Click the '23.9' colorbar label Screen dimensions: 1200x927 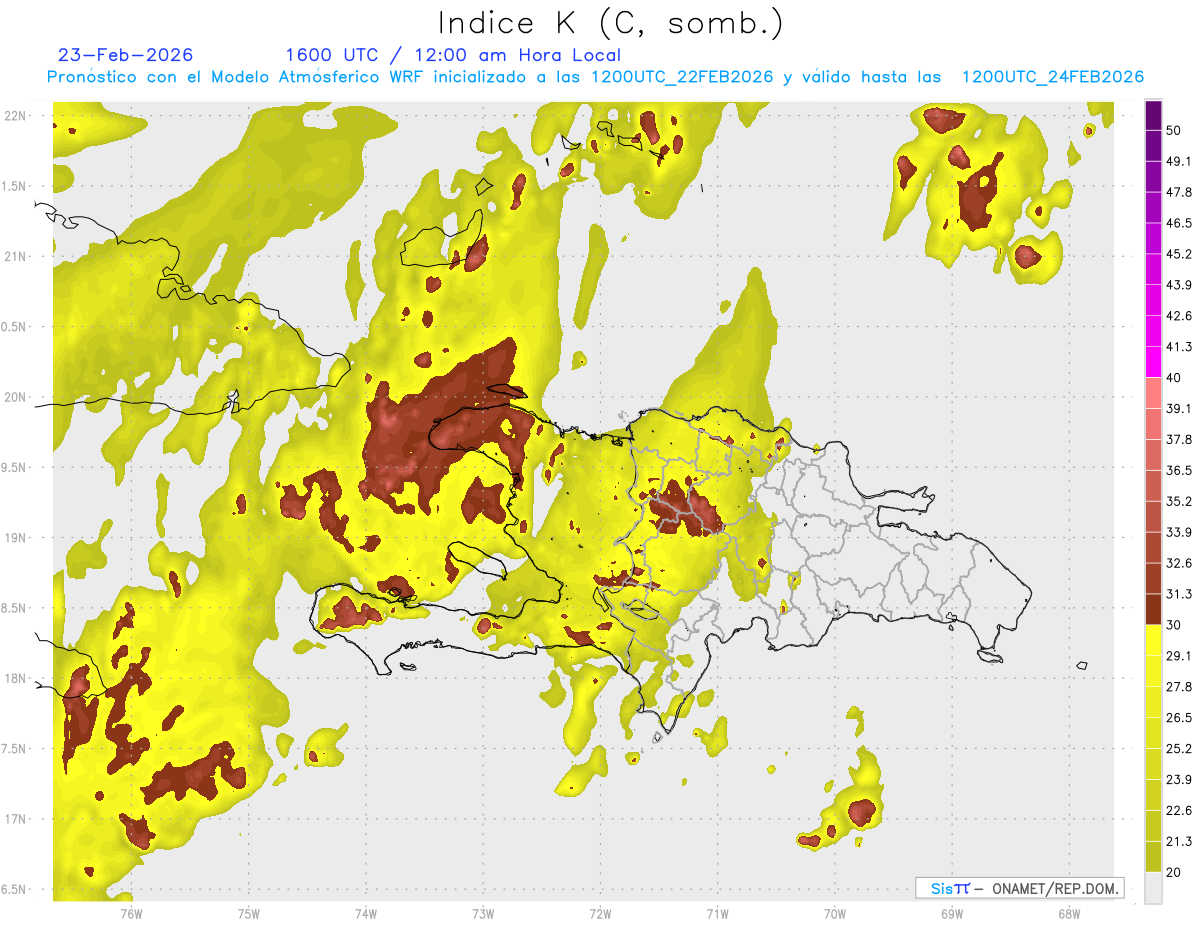click(1180, 779)
